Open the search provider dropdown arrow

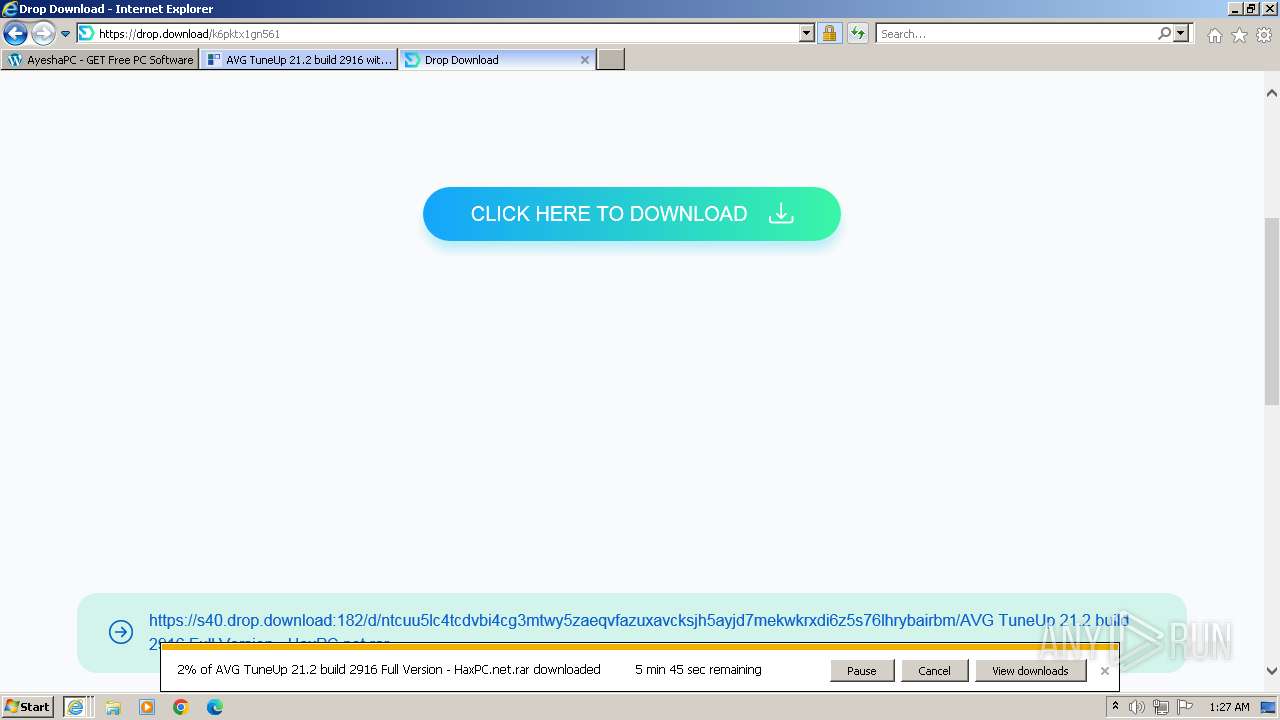pos(1181,33)
